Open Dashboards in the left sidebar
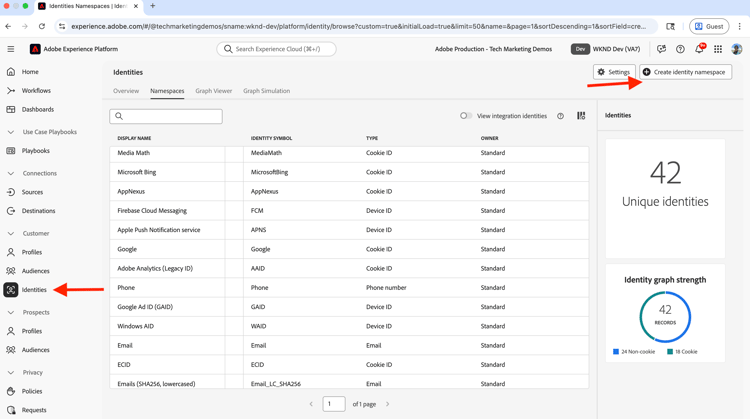 [x=37, y=110]
